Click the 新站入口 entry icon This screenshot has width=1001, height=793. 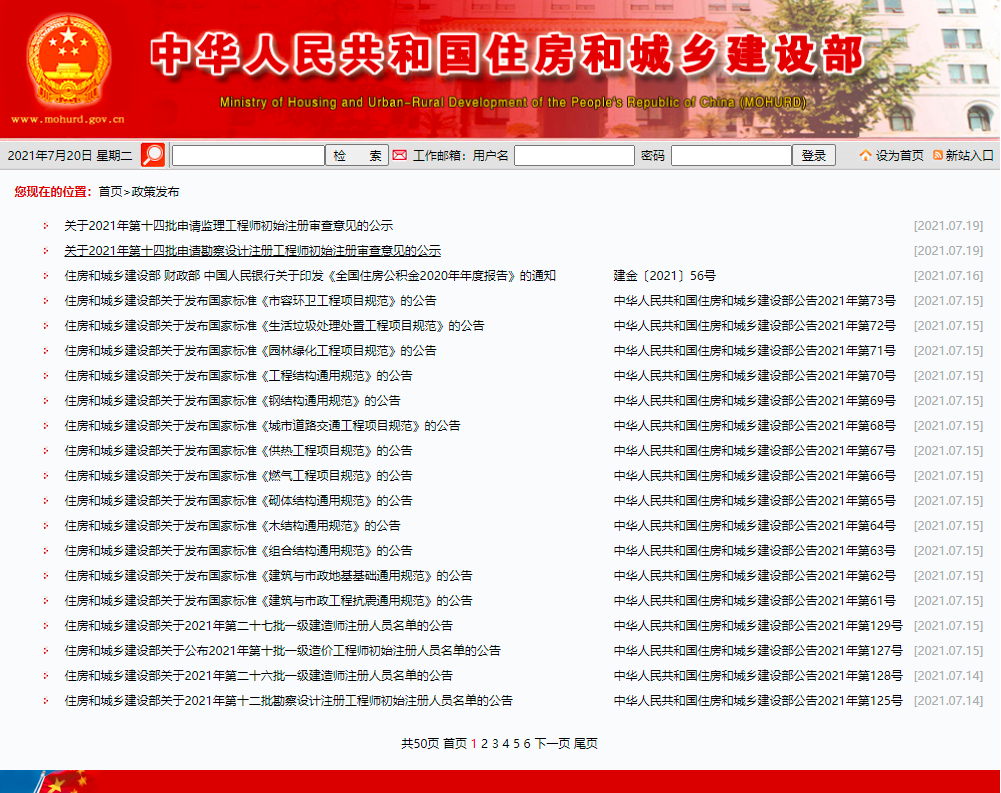click(x=938, y=156)
